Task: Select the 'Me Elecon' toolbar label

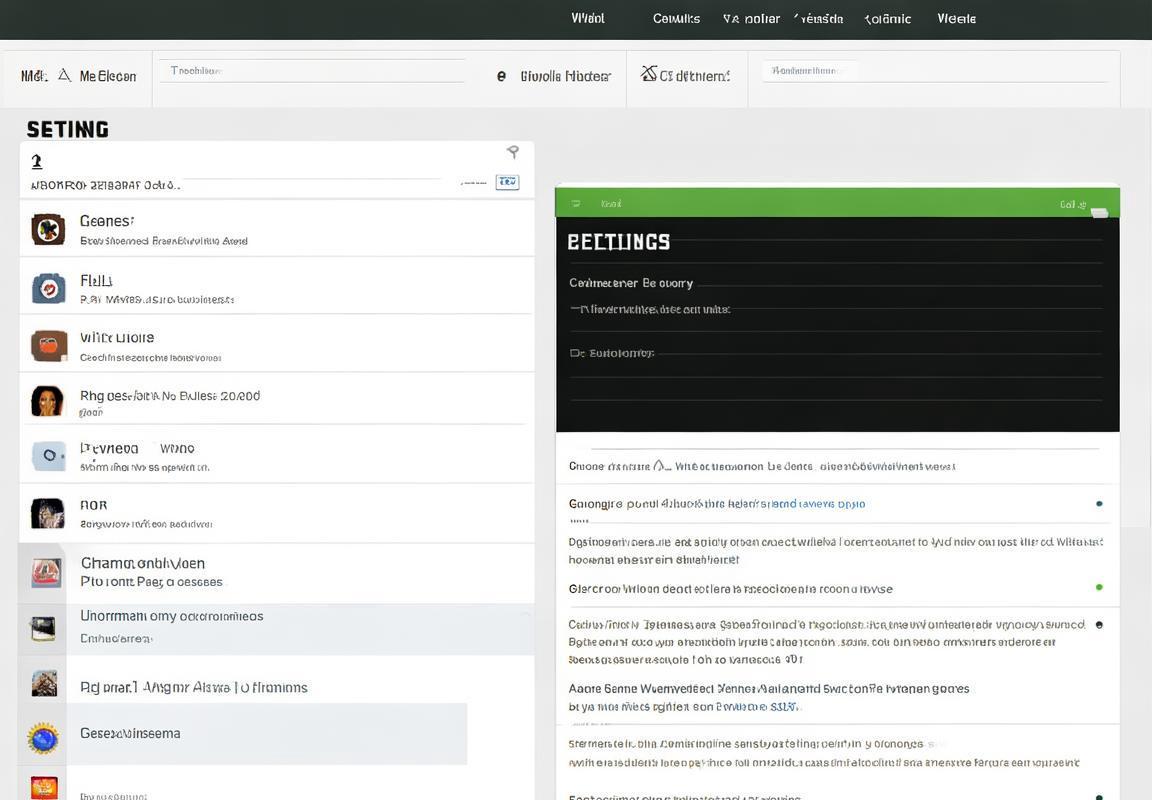Action: coord(108,76)
